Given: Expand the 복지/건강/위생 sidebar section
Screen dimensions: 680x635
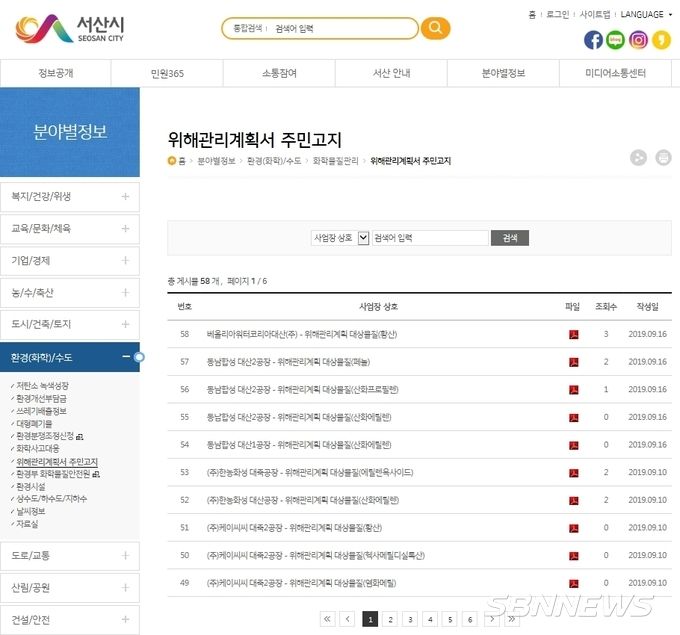Looking at the screenshot, I should (x=70, y=197).
